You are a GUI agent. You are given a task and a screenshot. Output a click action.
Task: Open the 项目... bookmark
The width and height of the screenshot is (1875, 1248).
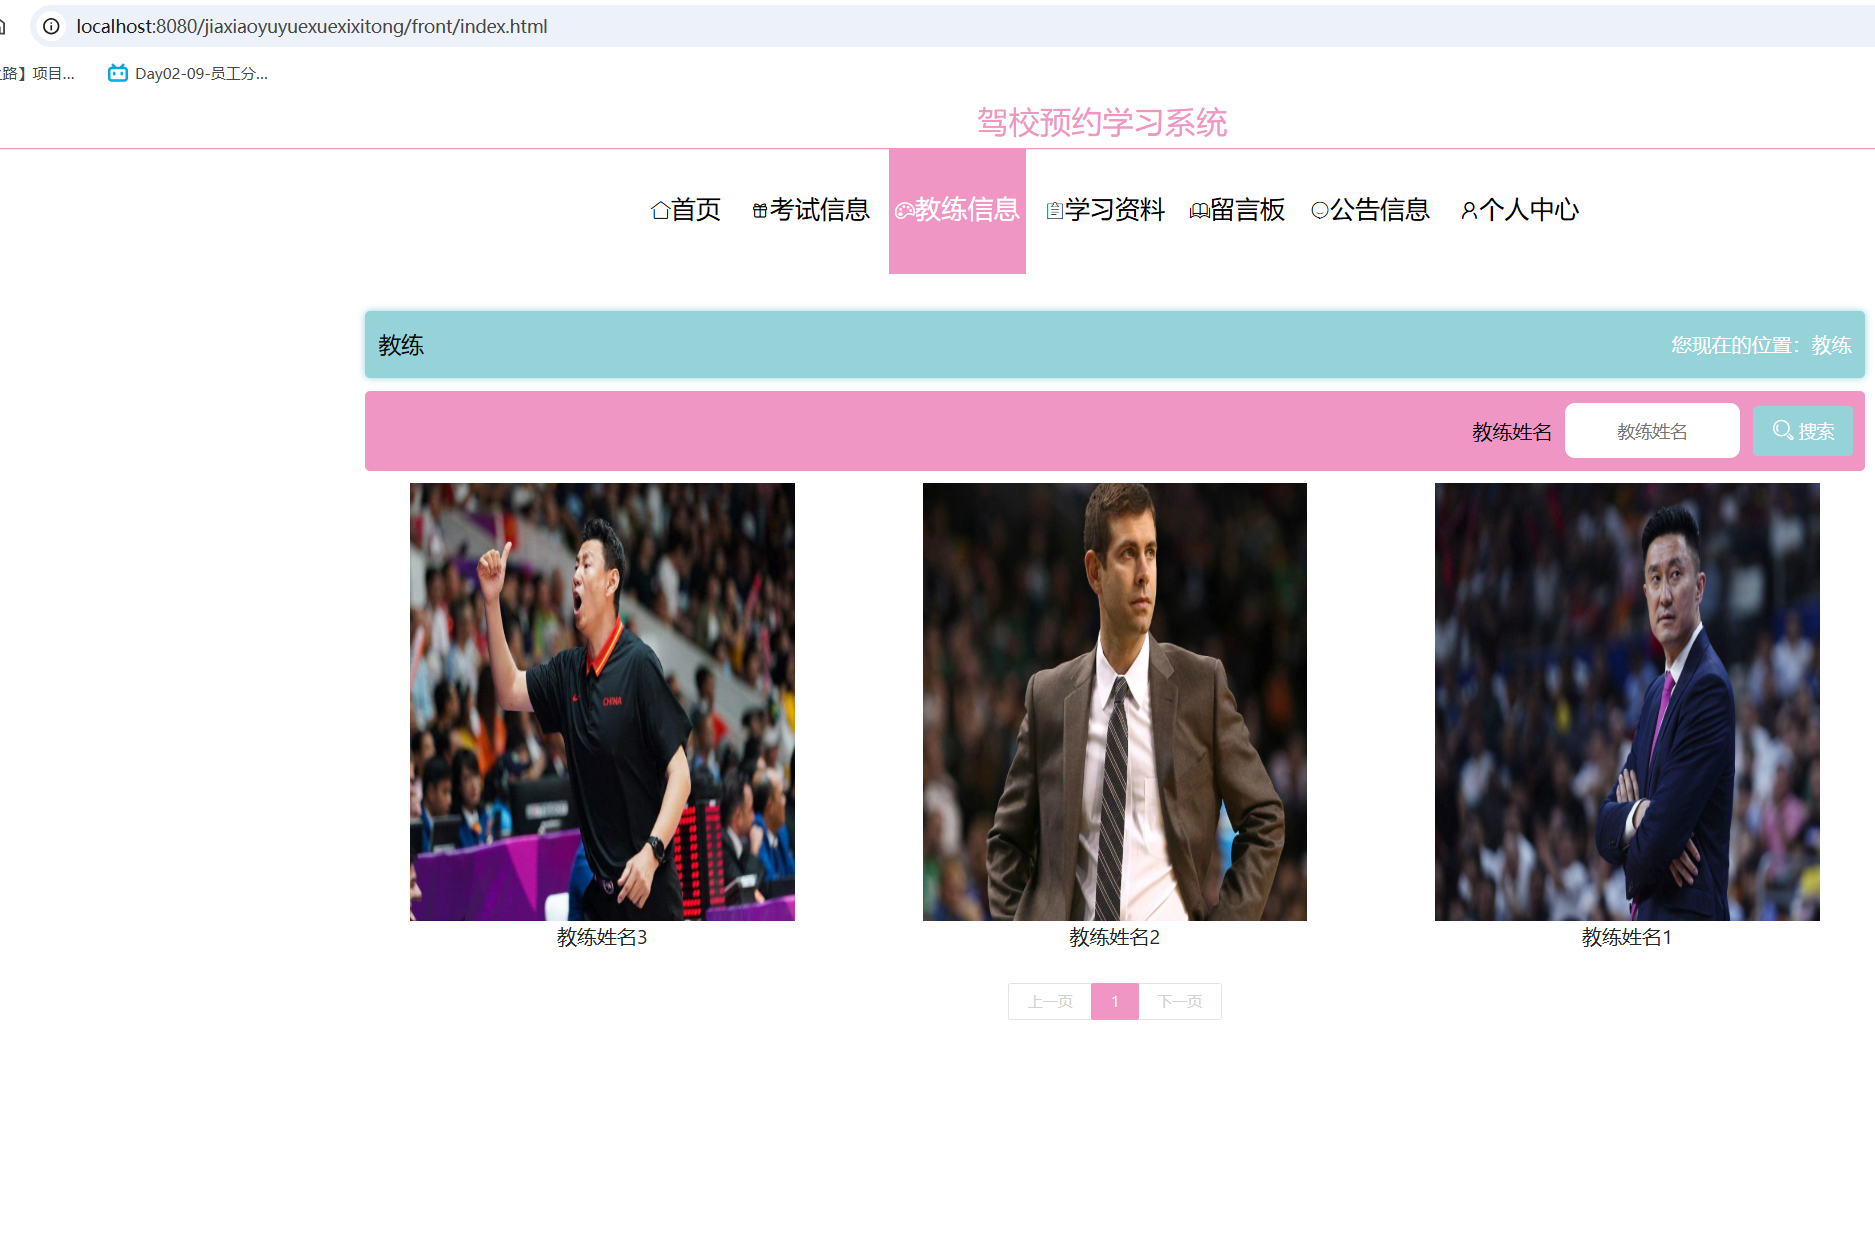click(x=38, y=73)
